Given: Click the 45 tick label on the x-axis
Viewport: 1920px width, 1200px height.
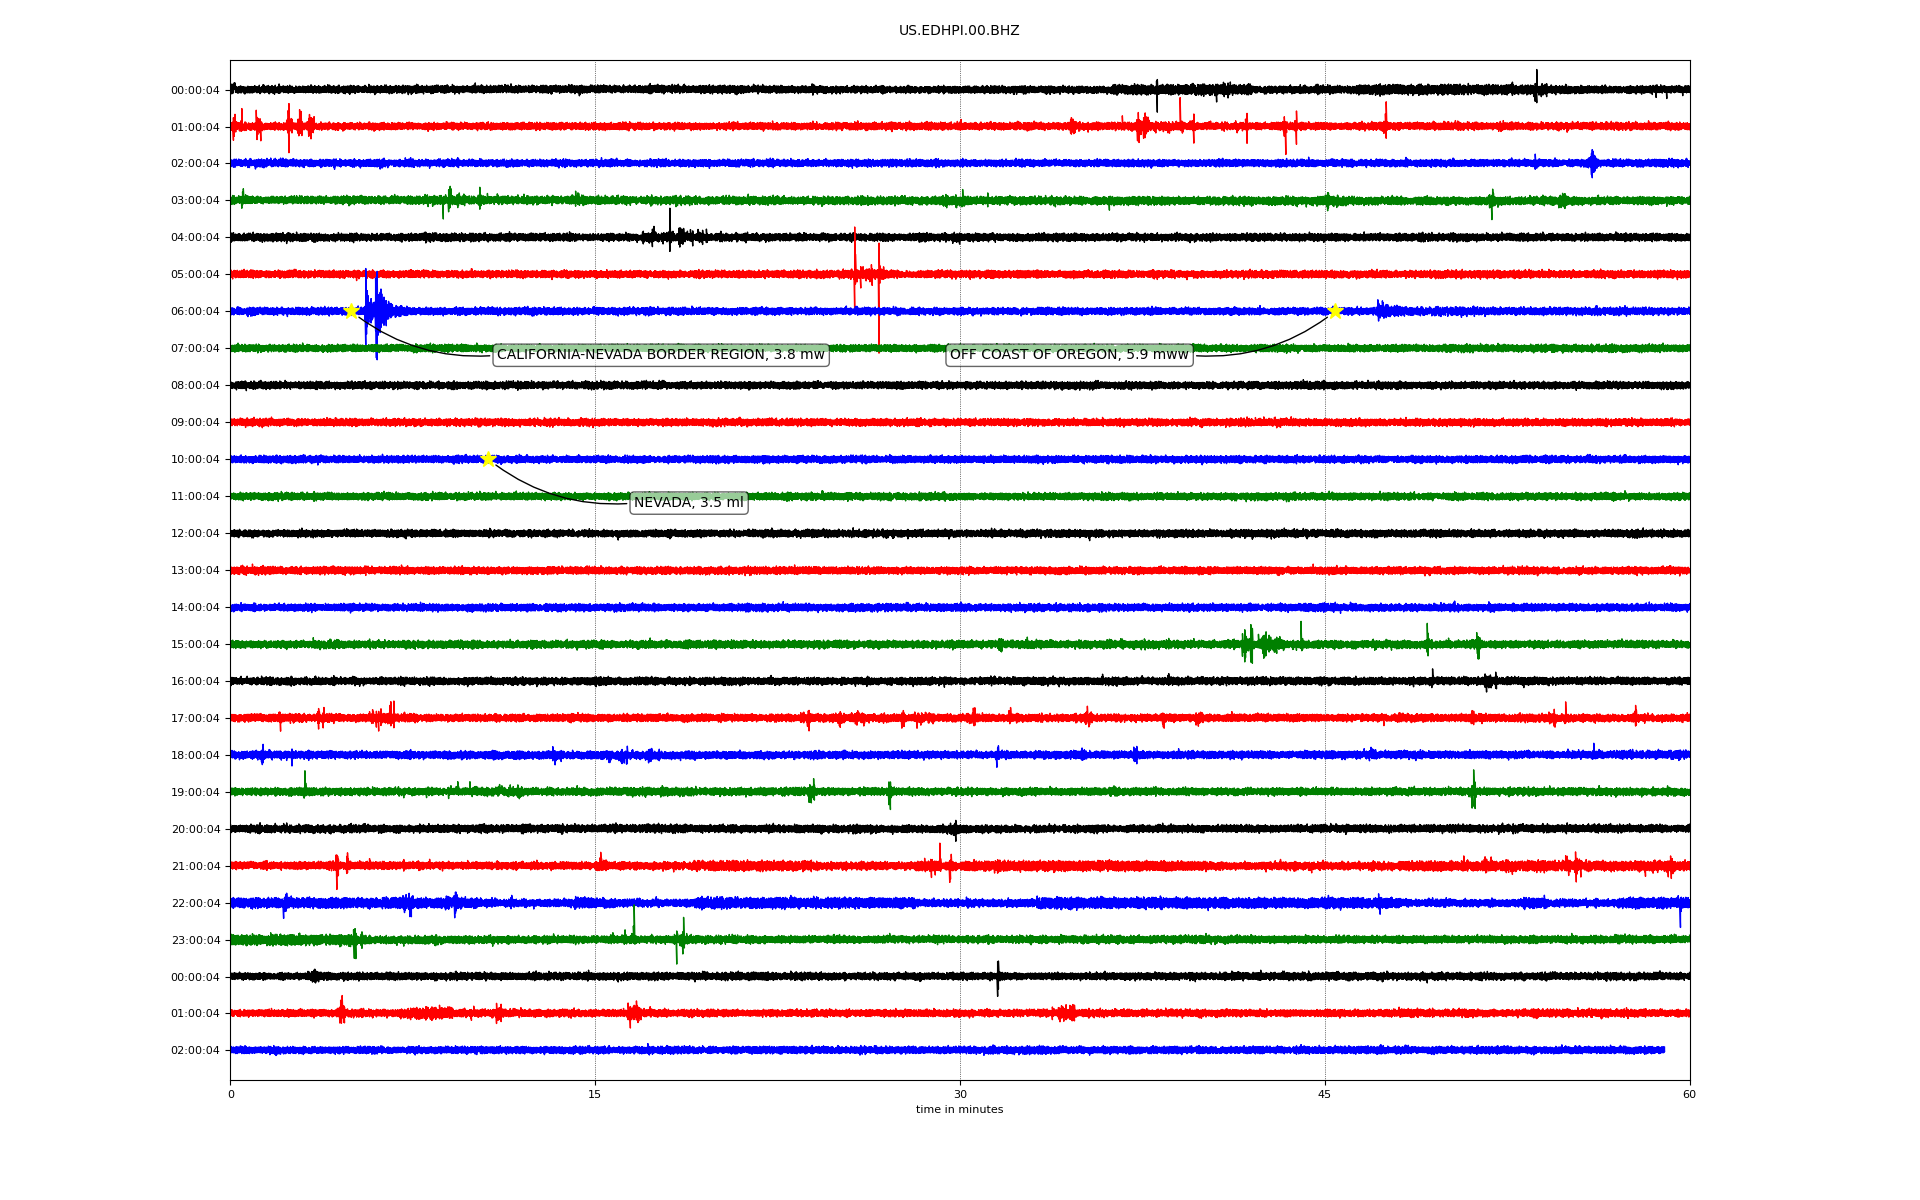Looking at the screenshot, I should 1324,1094.
